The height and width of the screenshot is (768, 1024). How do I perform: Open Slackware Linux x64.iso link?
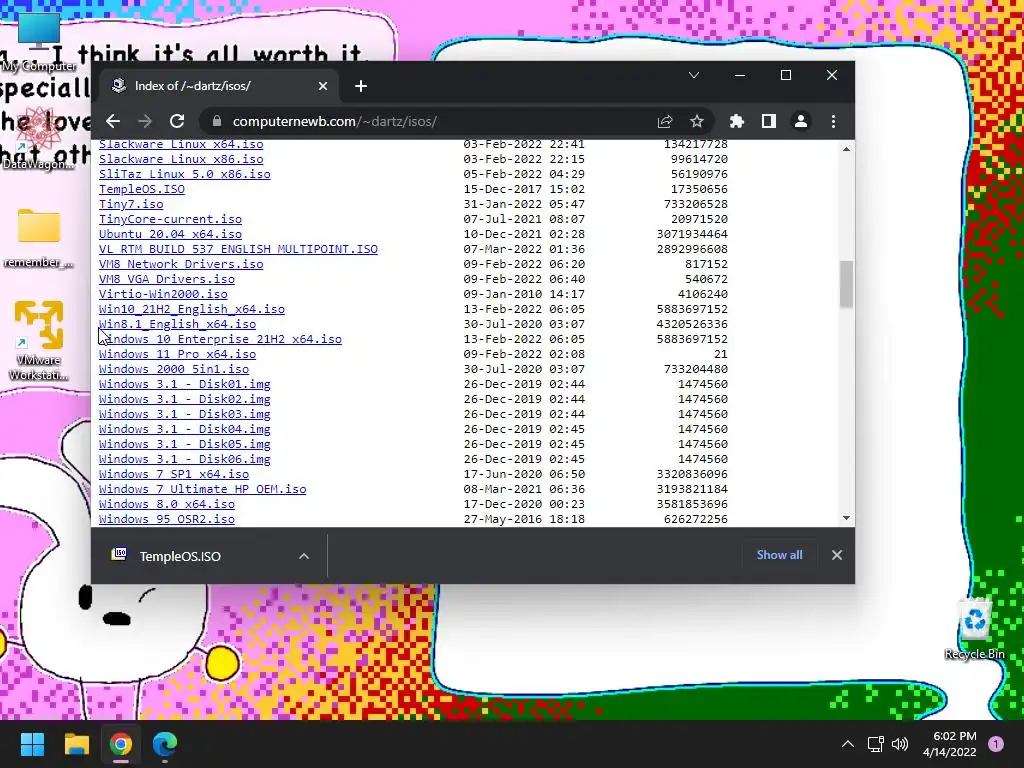click(x=181, y=144)
